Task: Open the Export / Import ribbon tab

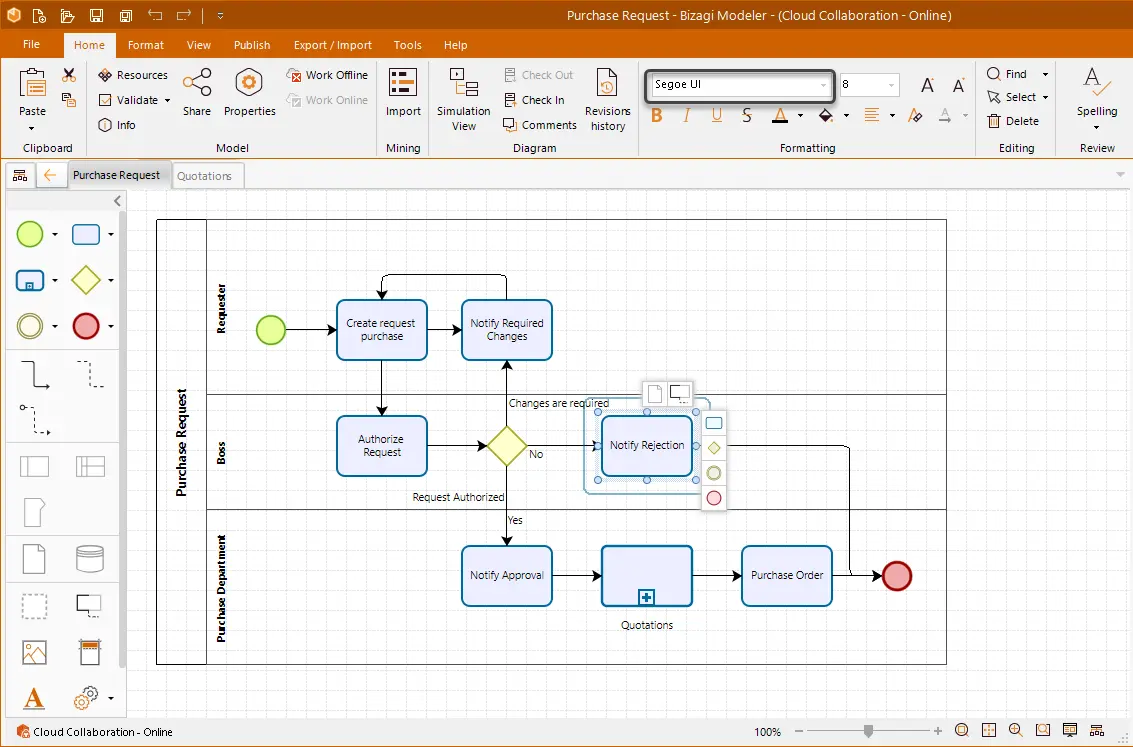Action: [332, 45]
